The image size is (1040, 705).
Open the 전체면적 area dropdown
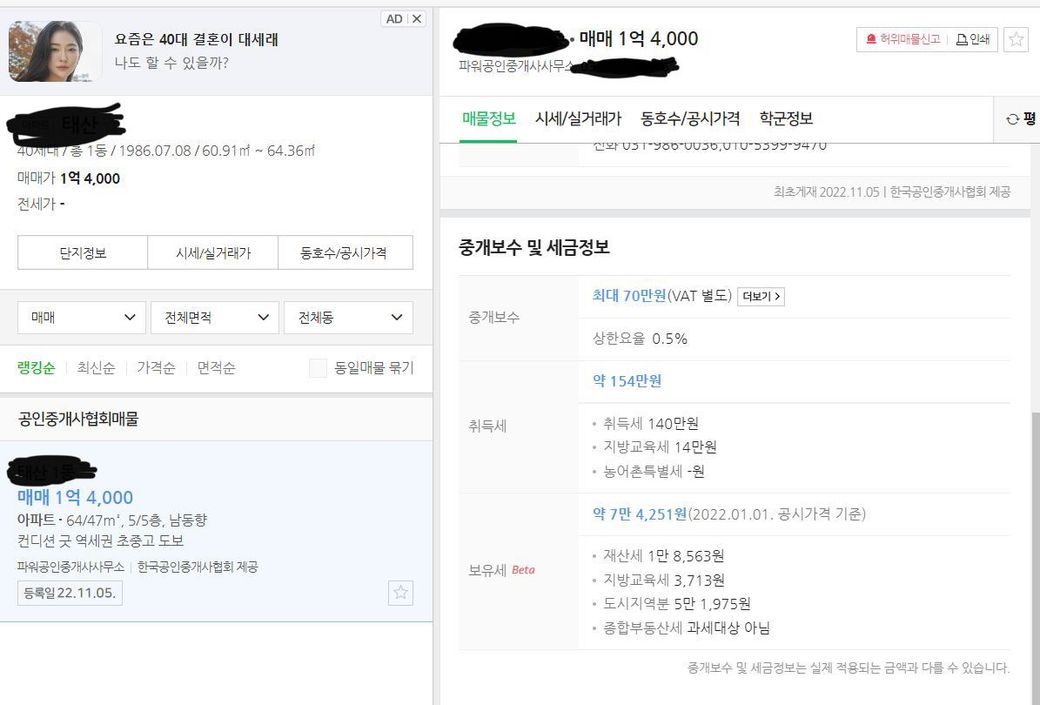(x=214, y=317)
